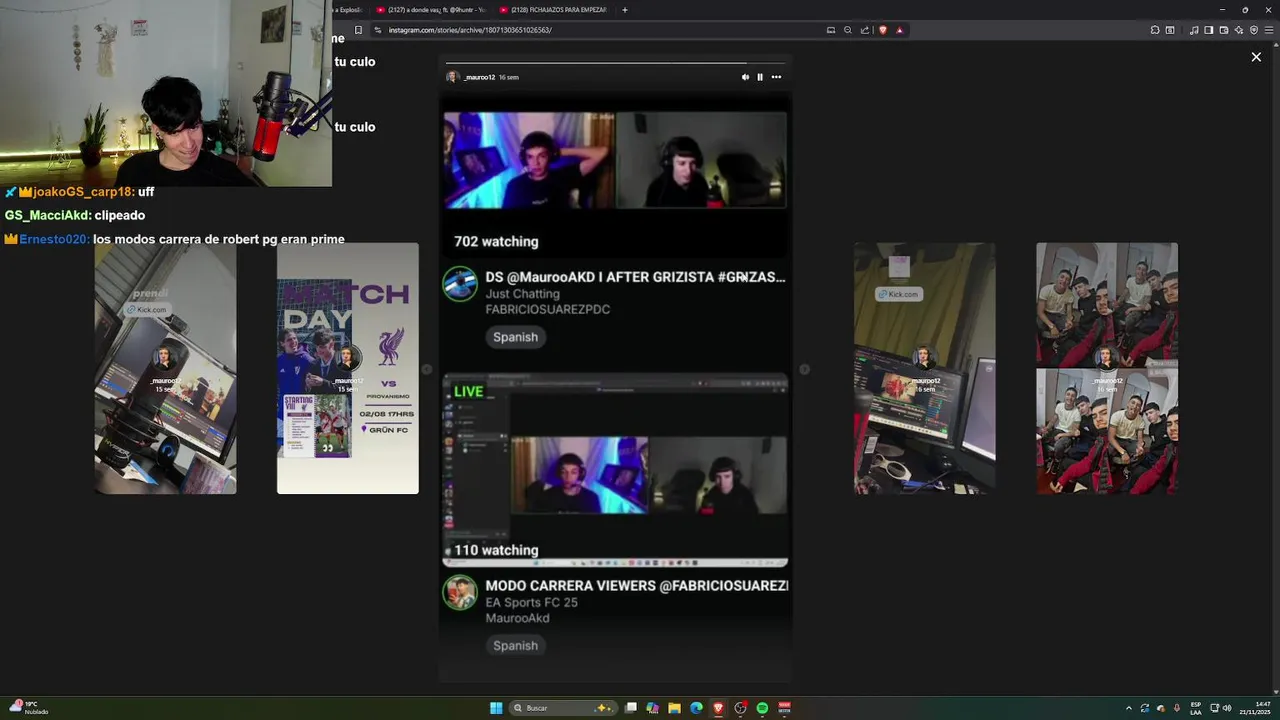Click the blue-striped channel avatar of first stream
Screen dimensions: 1280x720
tap(460, 284)
